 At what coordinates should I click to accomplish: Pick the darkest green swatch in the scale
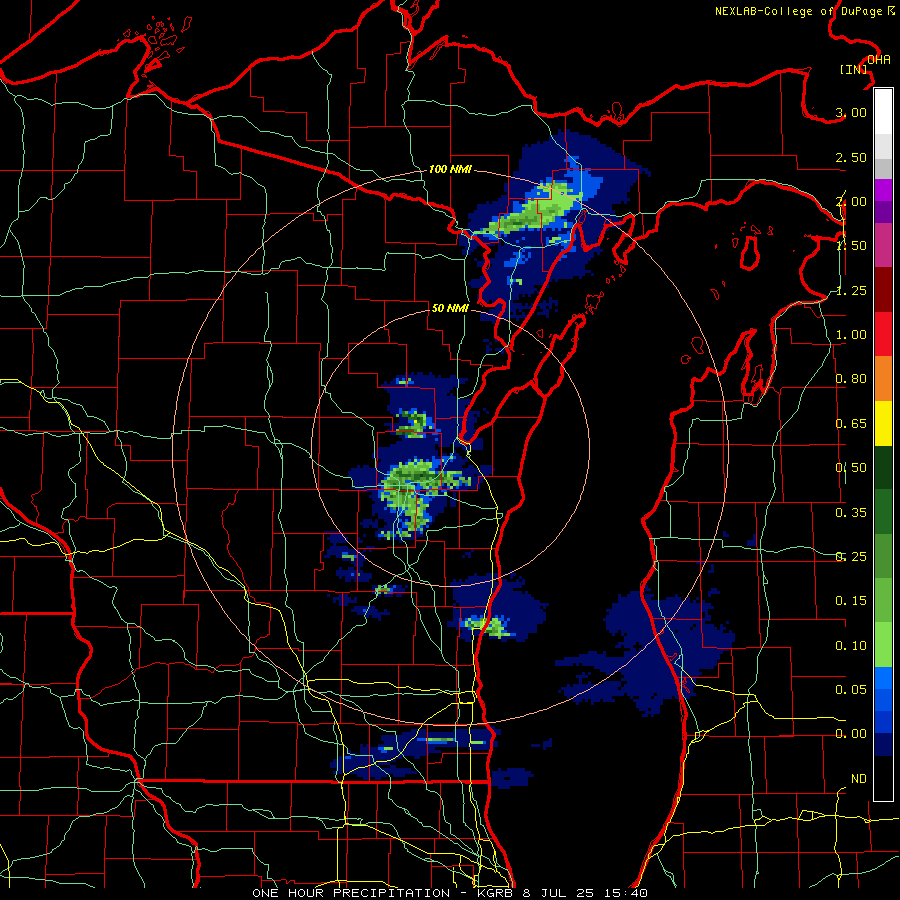tap(883, 467)
